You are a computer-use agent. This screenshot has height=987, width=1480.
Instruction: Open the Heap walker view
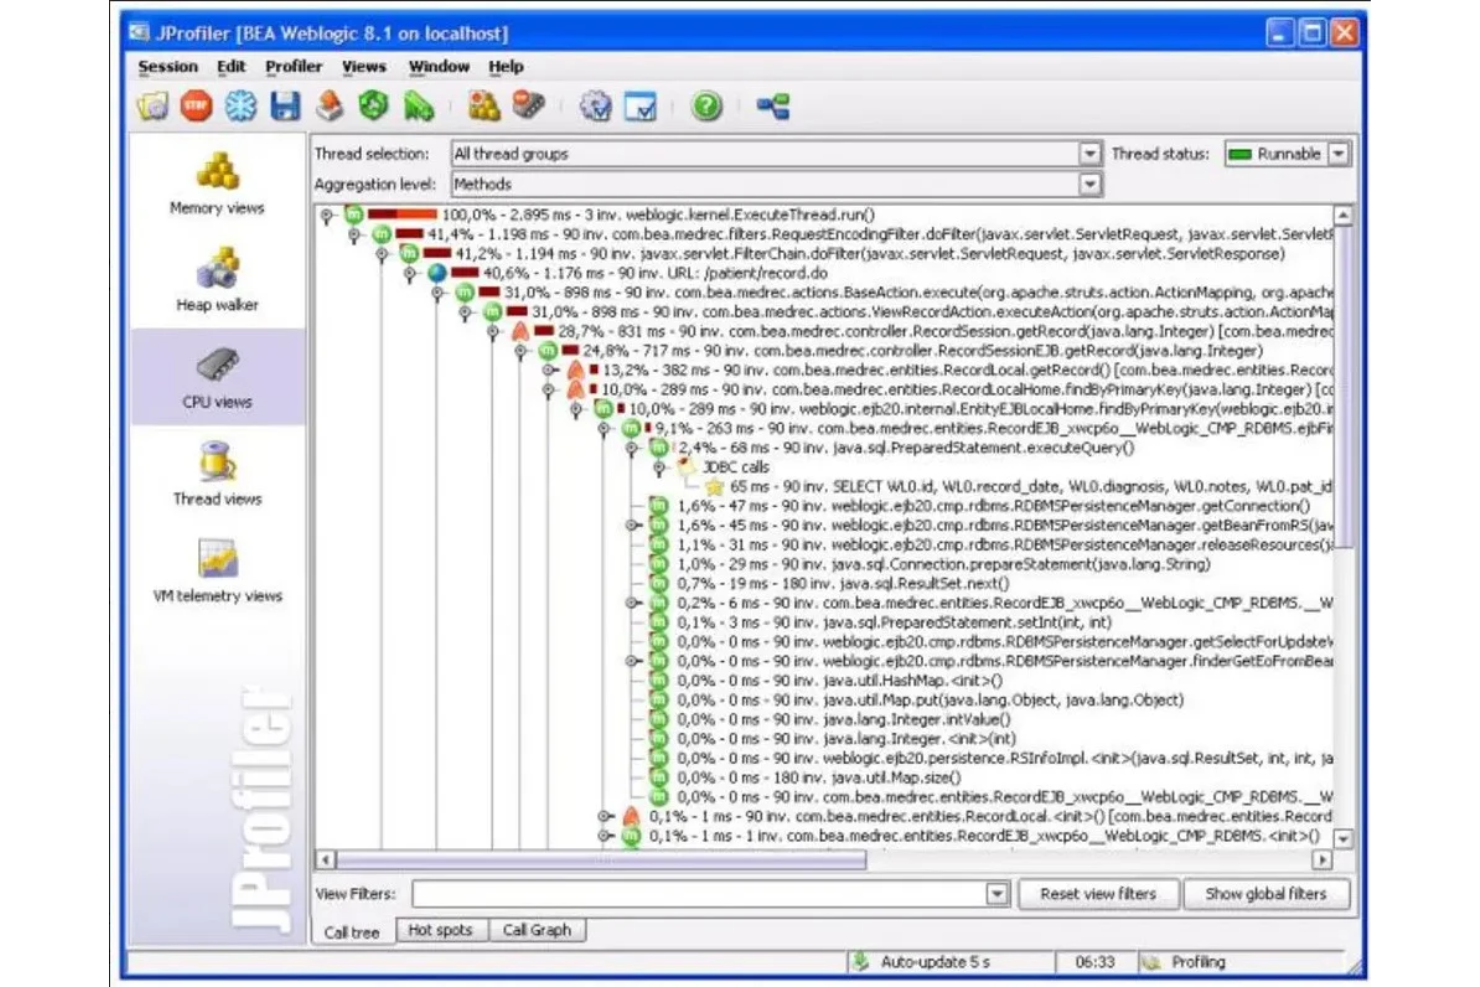[216, 281]
